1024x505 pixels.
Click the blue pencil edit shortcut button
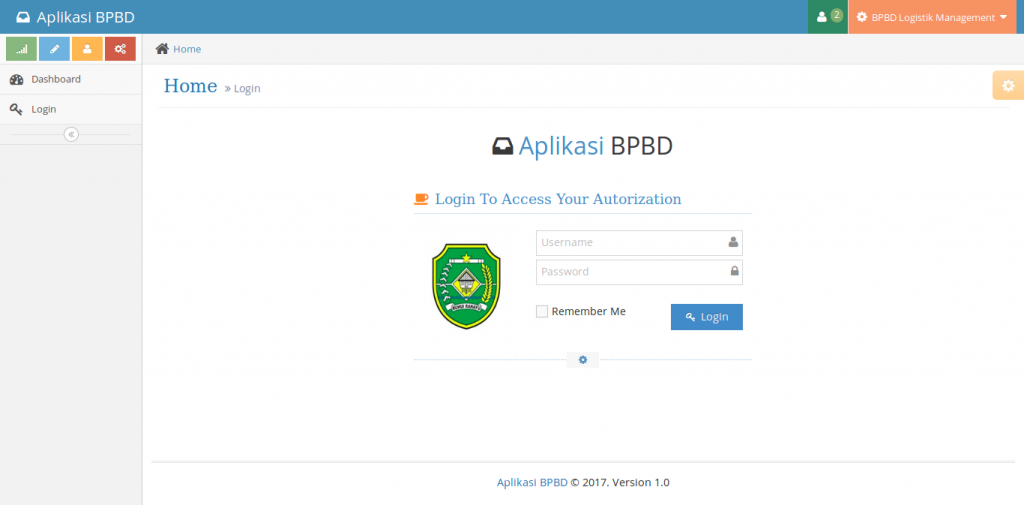[54, 49]
